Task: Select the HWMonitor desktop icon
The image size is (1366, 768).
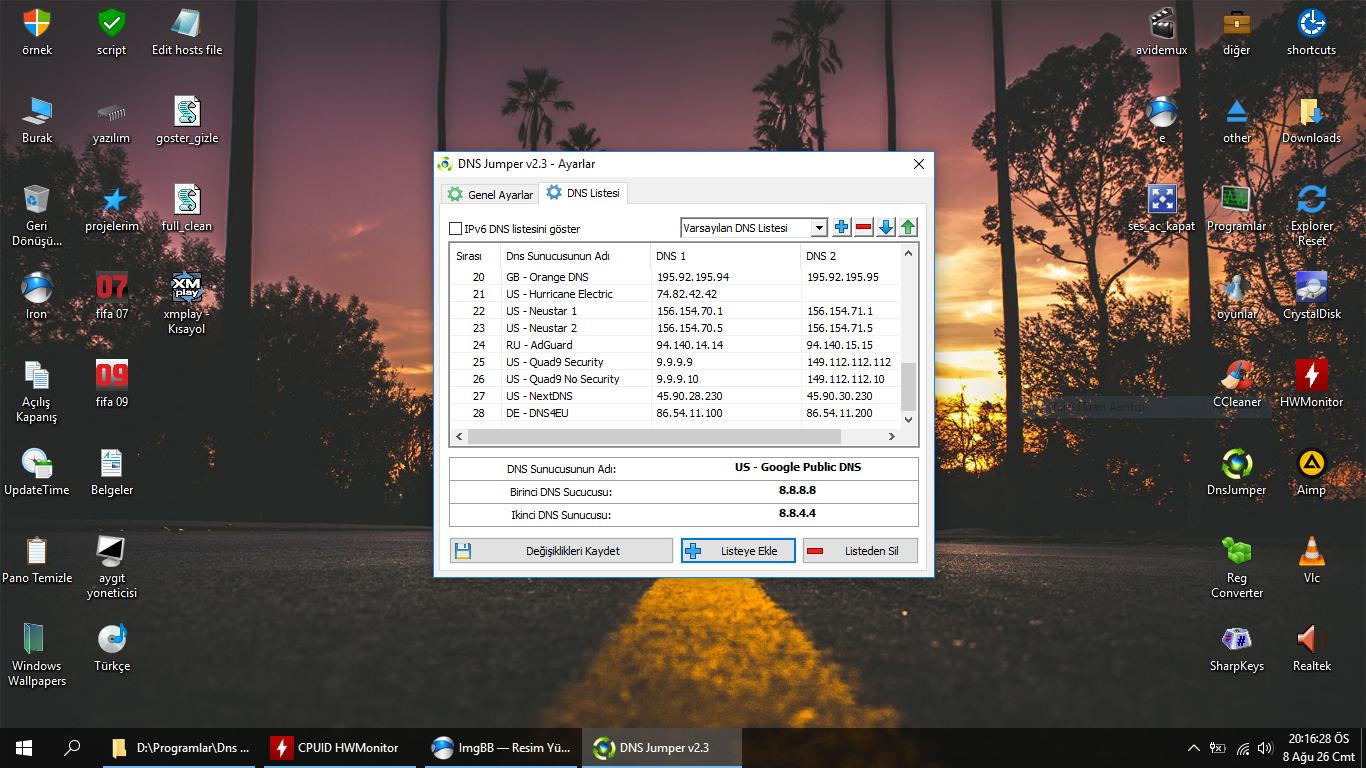Action: click(1311, 384)
